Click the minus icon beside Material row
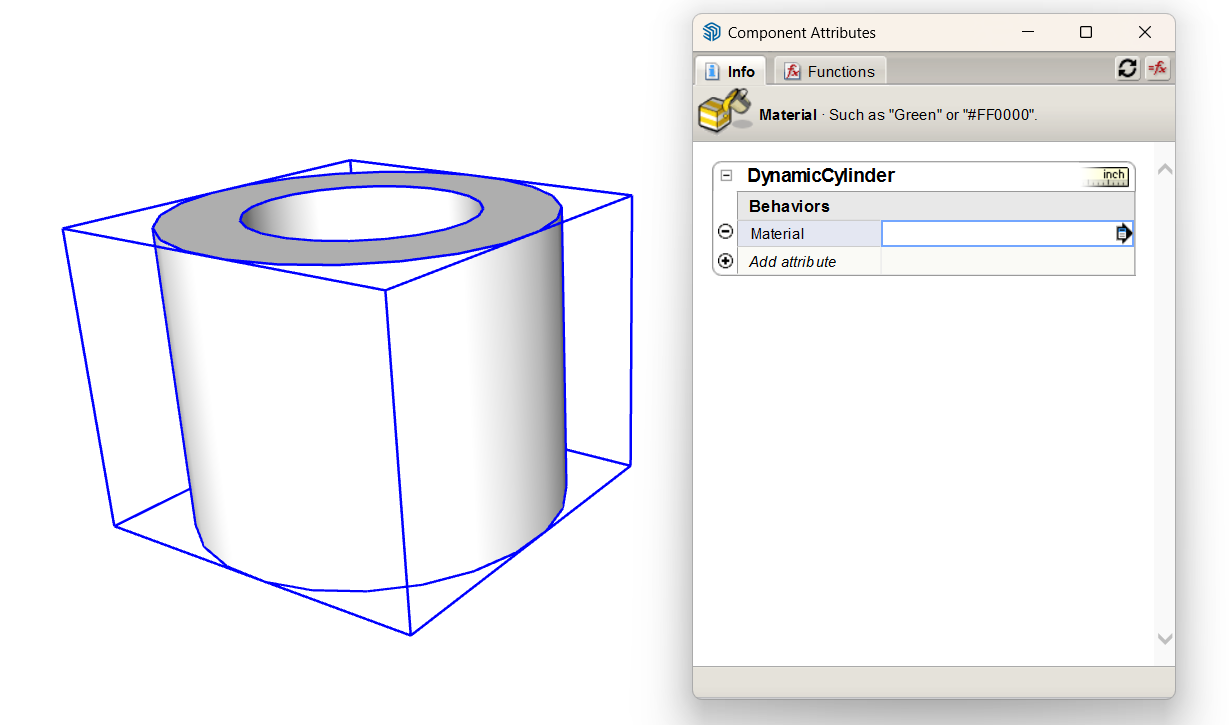Viewport: 1229px width, 725px height. [x=725, y=231]
